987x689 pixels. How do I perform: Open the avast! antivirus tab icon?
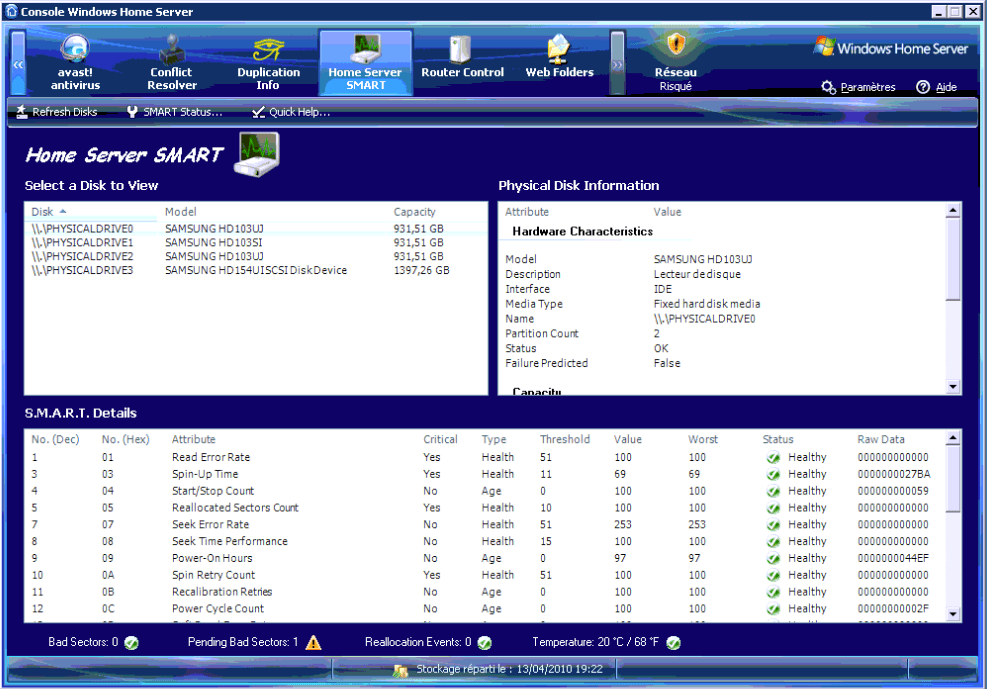[75, 48]
